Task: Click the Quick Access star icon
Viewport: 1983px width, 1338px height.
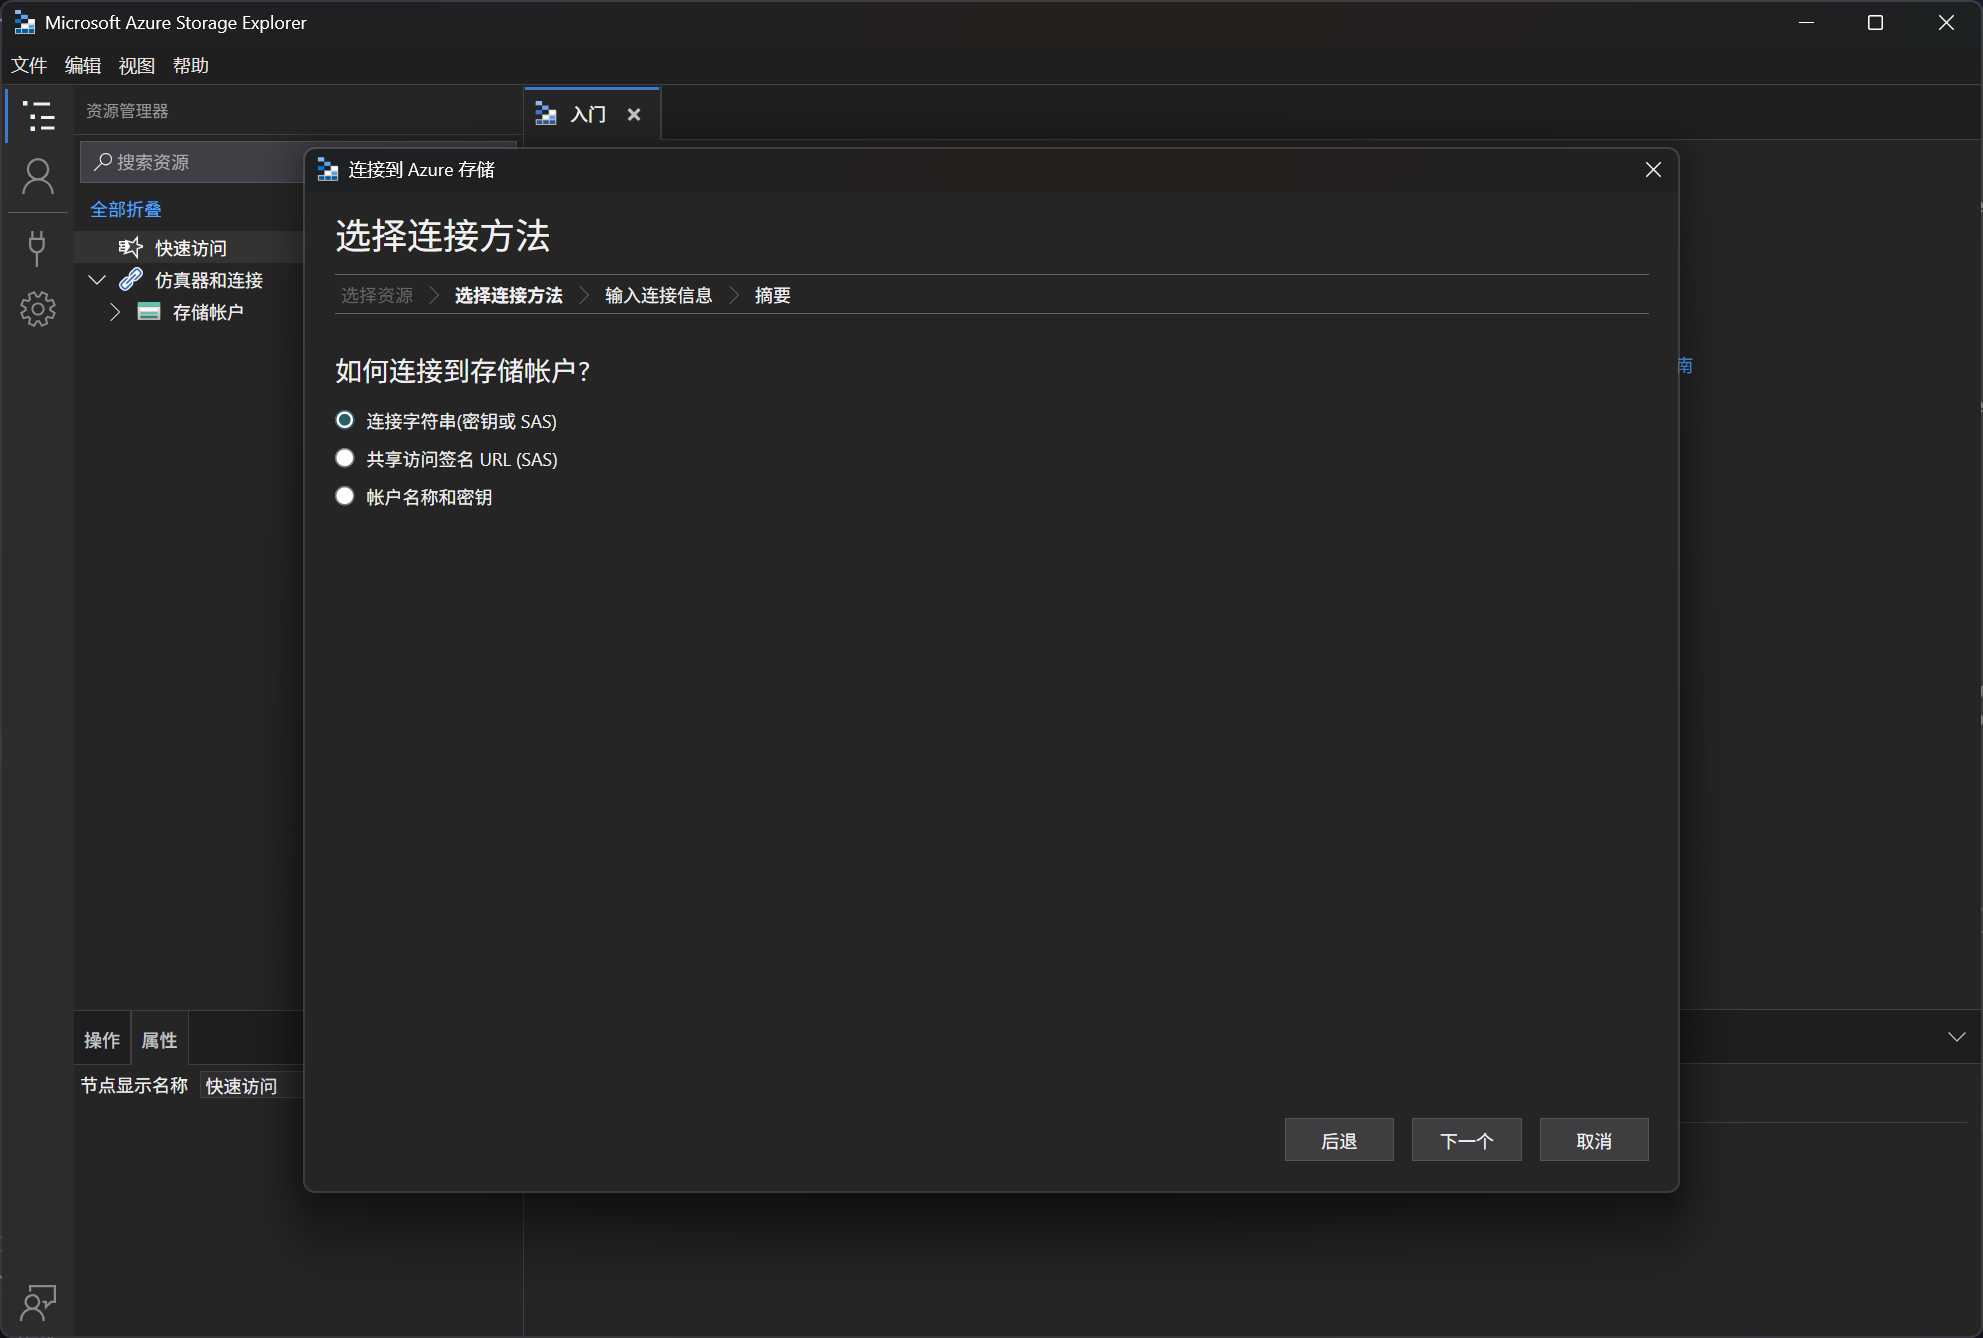Action: tap(131, 247)
